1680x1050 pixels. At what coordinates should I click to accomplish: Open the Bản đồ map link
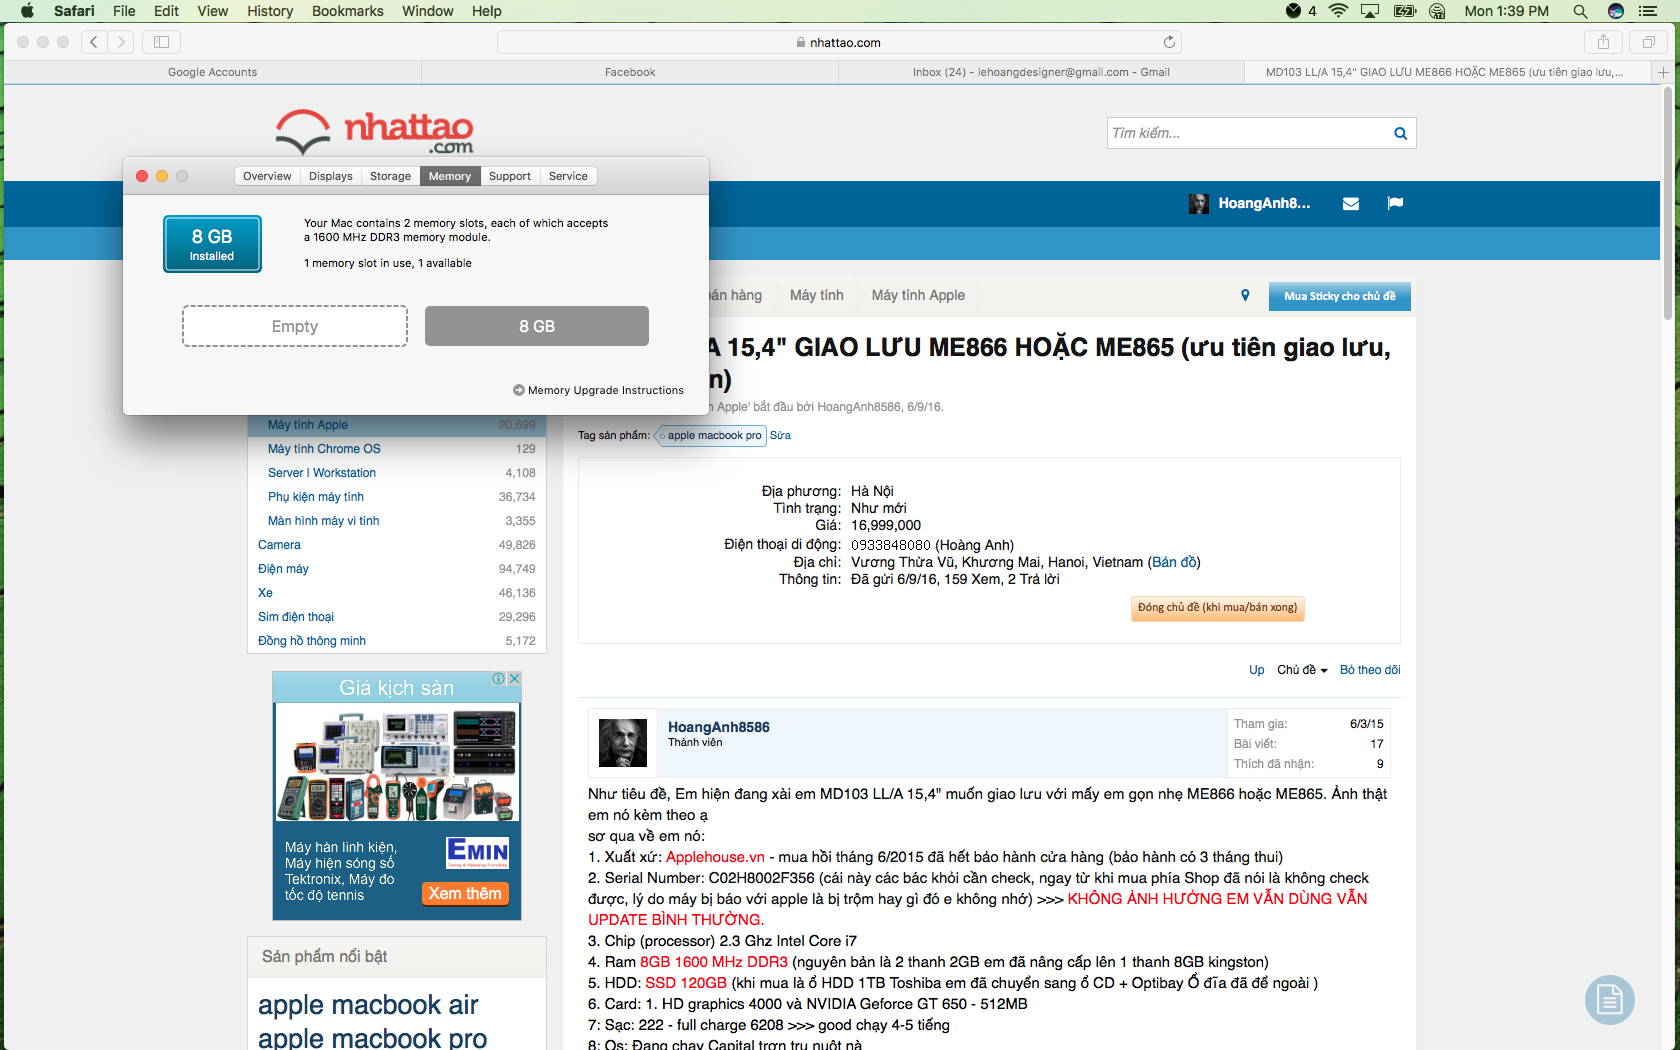pyautogui.click(x=1174, y=562)
